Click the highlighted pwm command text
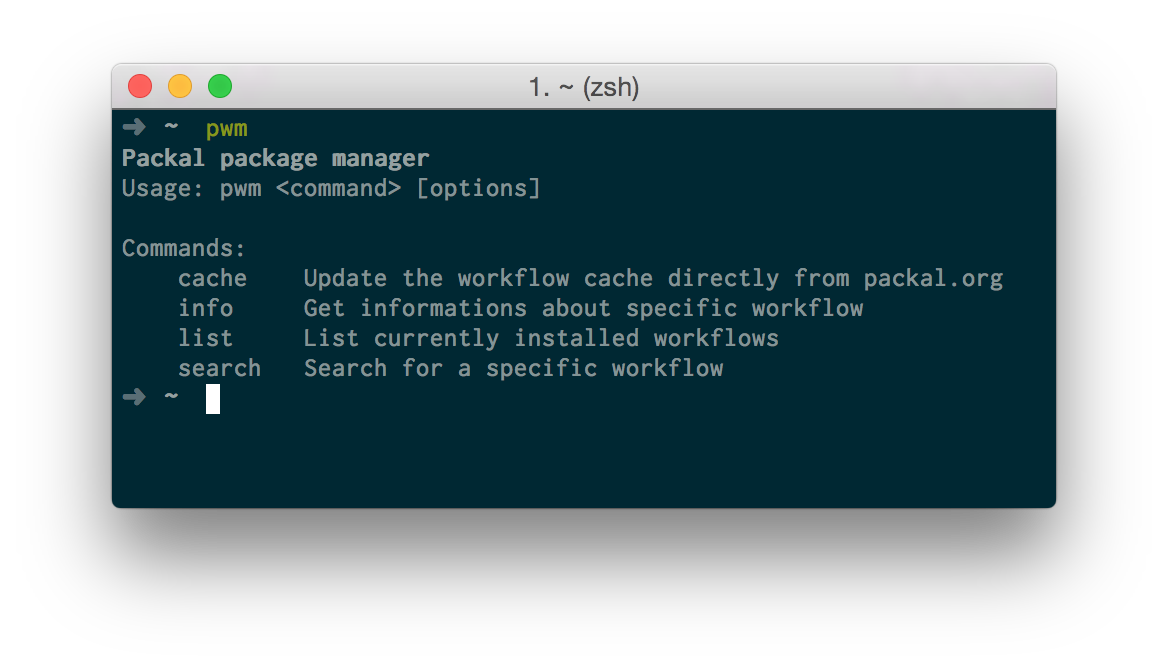Screen dimensions: 1168x668 pos(227,128)
